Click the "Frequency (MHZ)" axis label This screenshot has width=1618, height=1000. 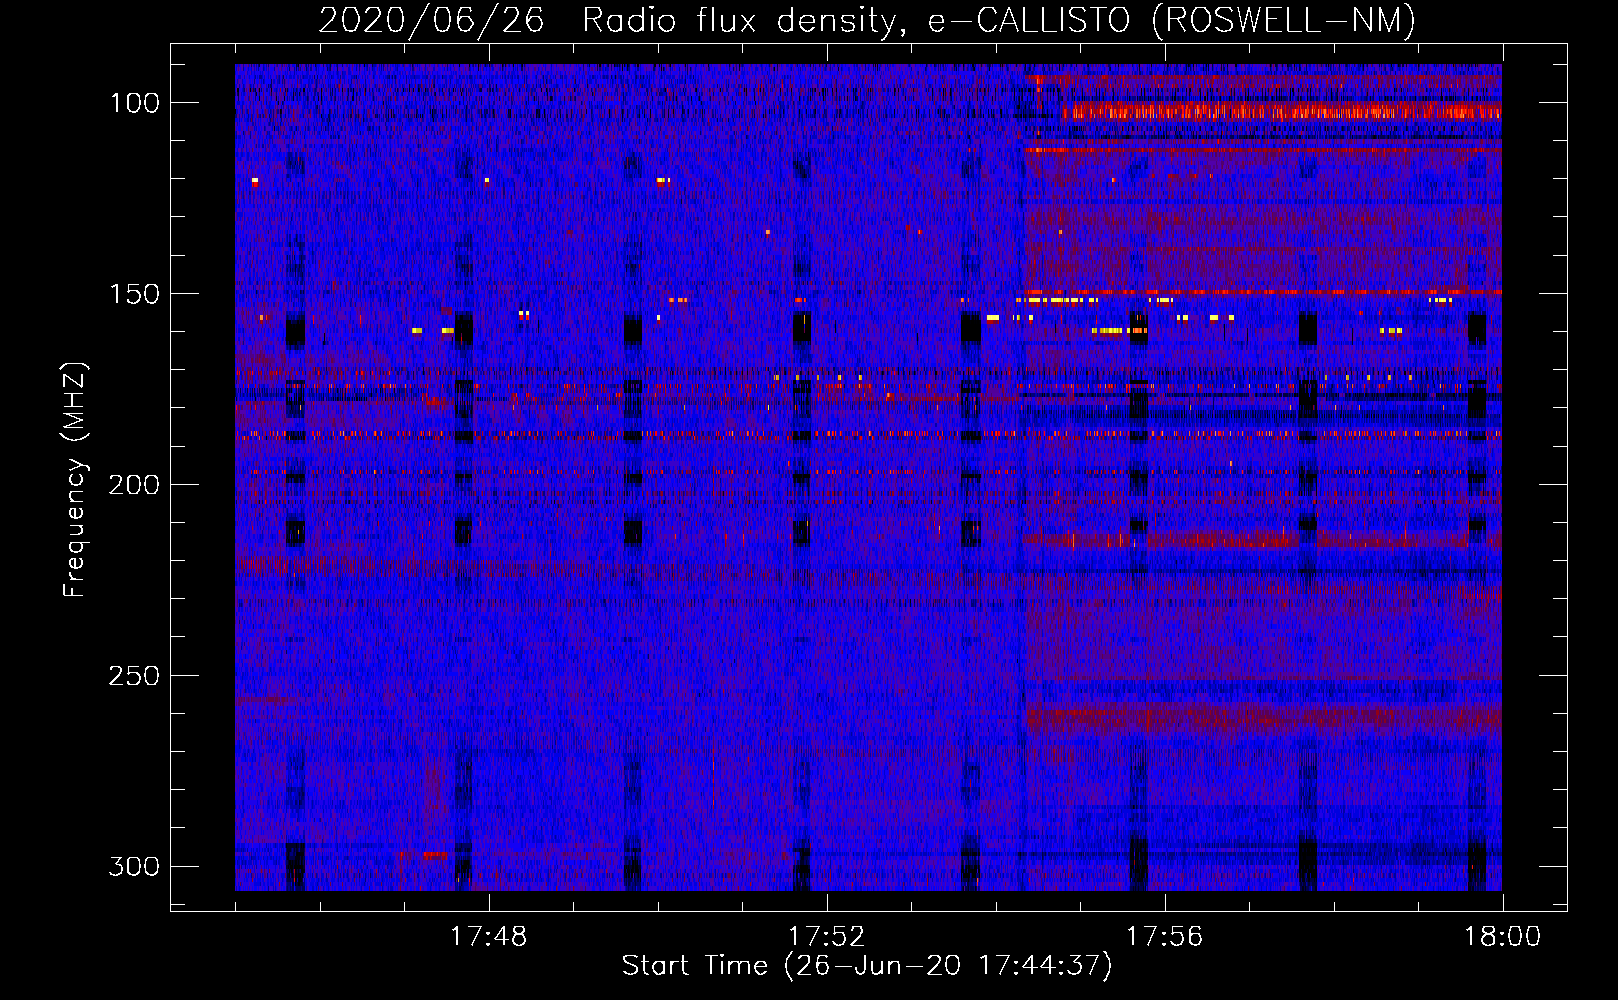point(75,480)
